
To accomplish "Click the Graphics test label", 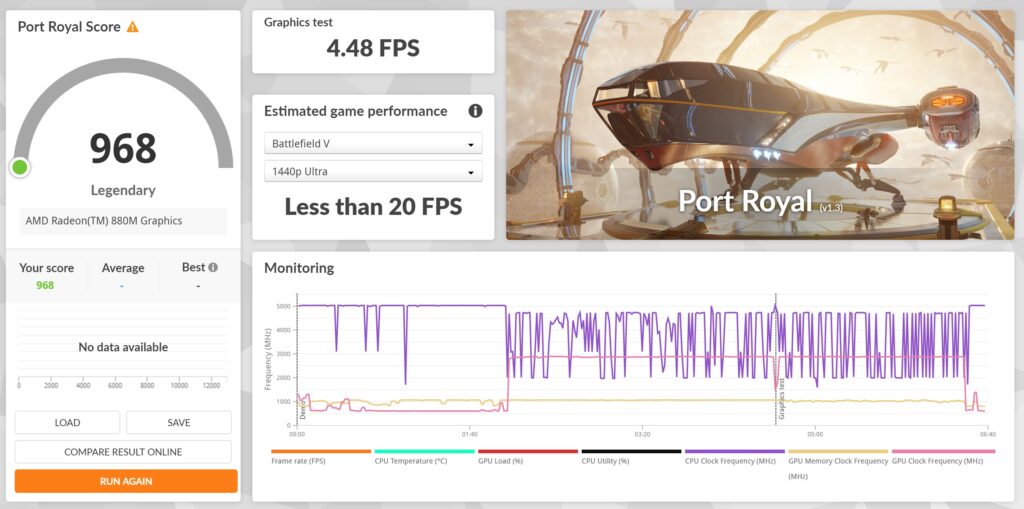I will pyautogui.click(x=298, y=22).
